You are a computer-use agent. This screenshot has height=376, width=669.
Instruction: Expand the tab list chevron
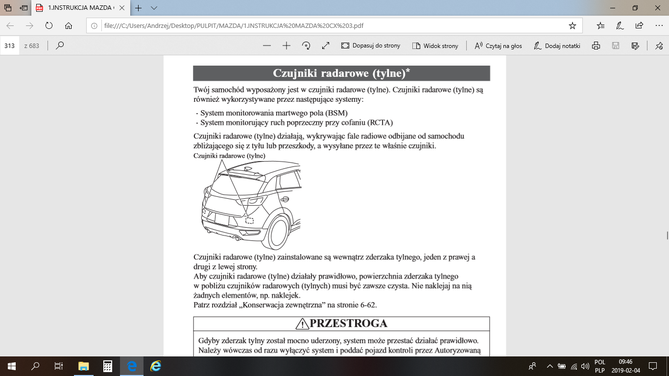pos(154,8)
